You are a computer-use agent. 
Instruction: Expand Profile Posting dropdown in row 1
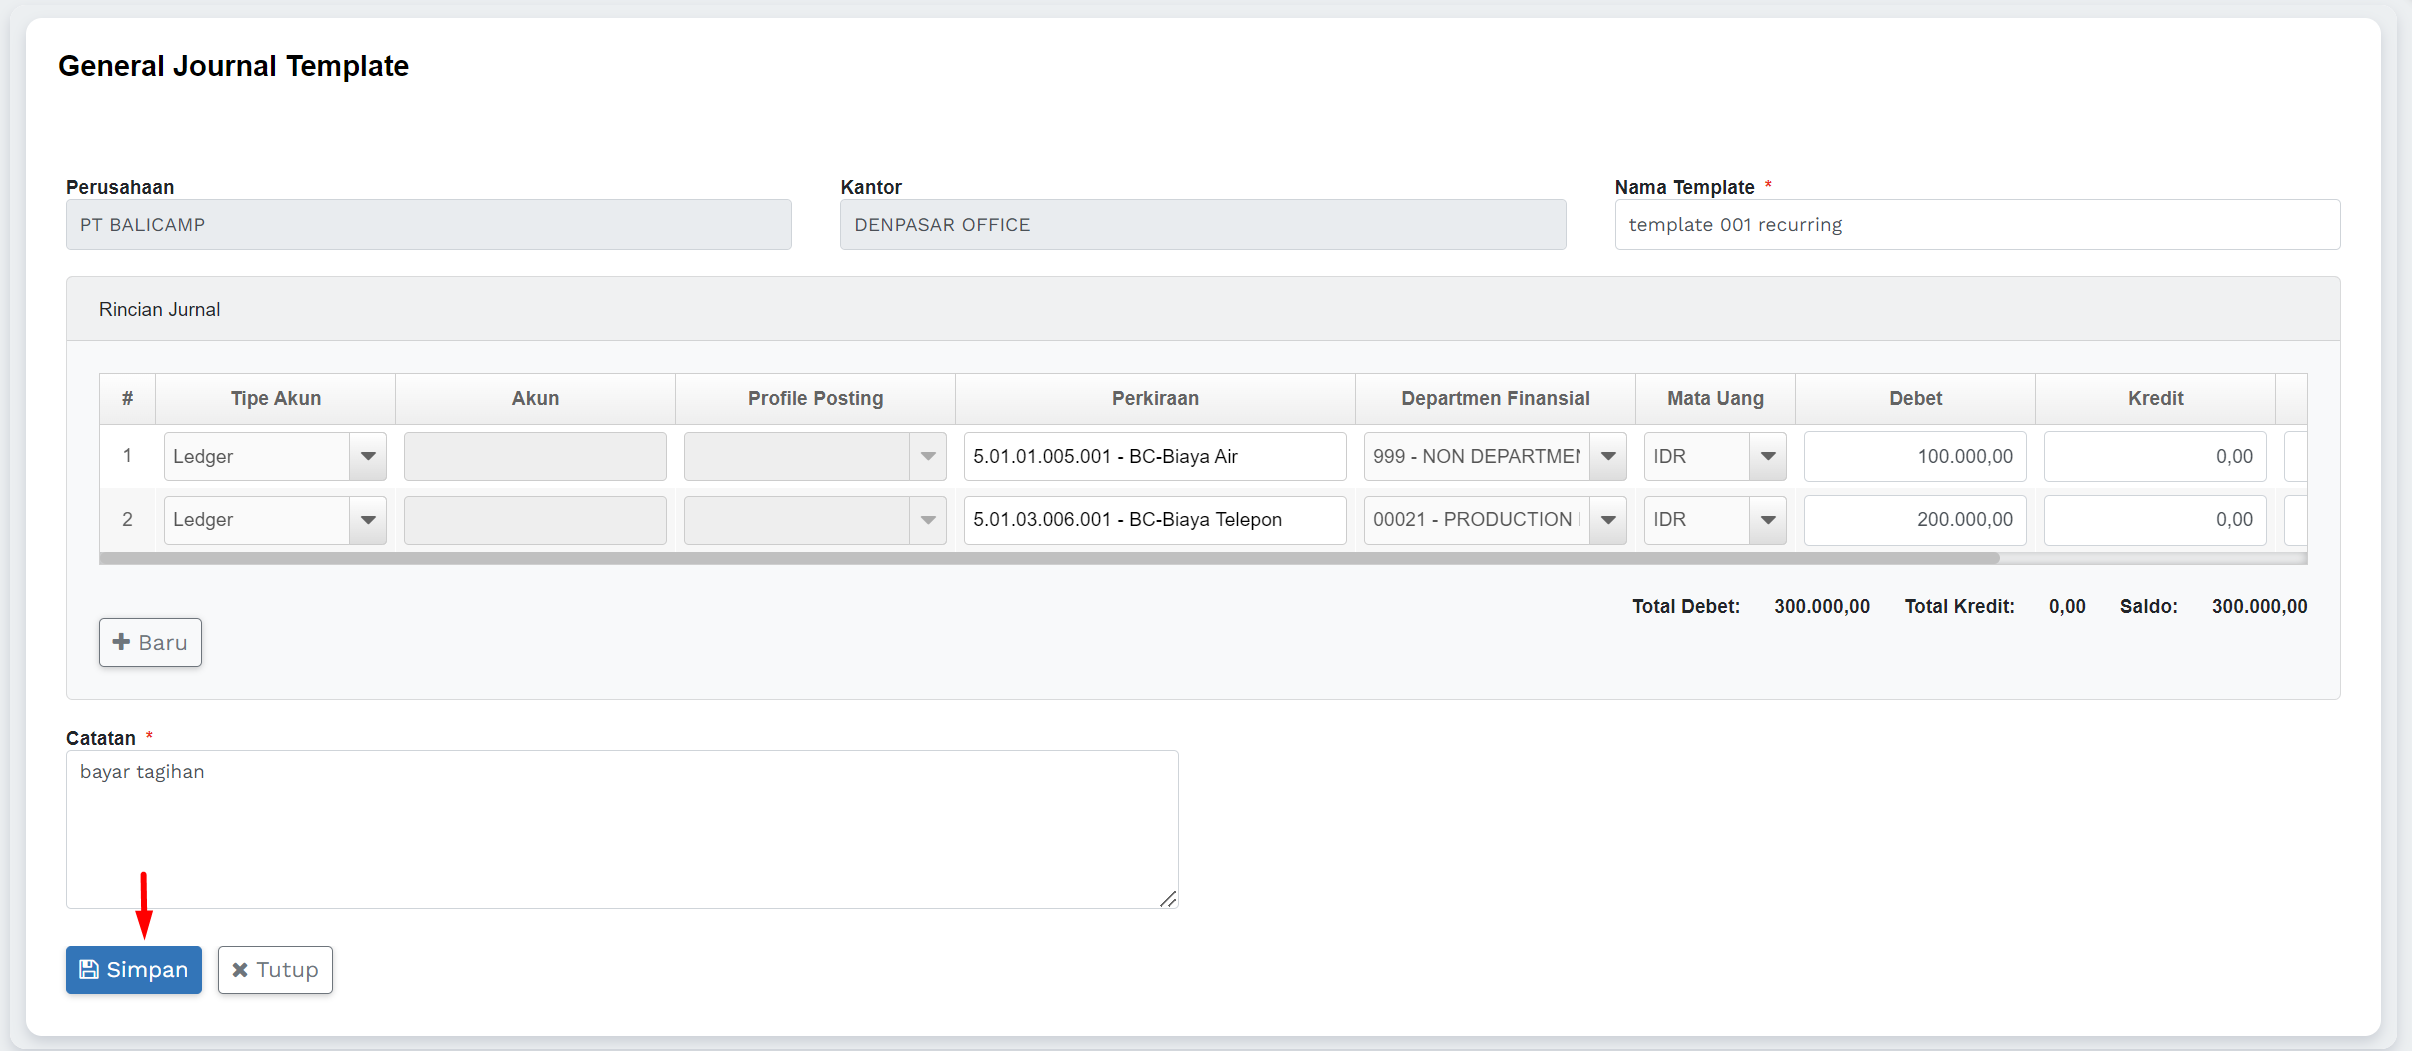click(927, 457)
